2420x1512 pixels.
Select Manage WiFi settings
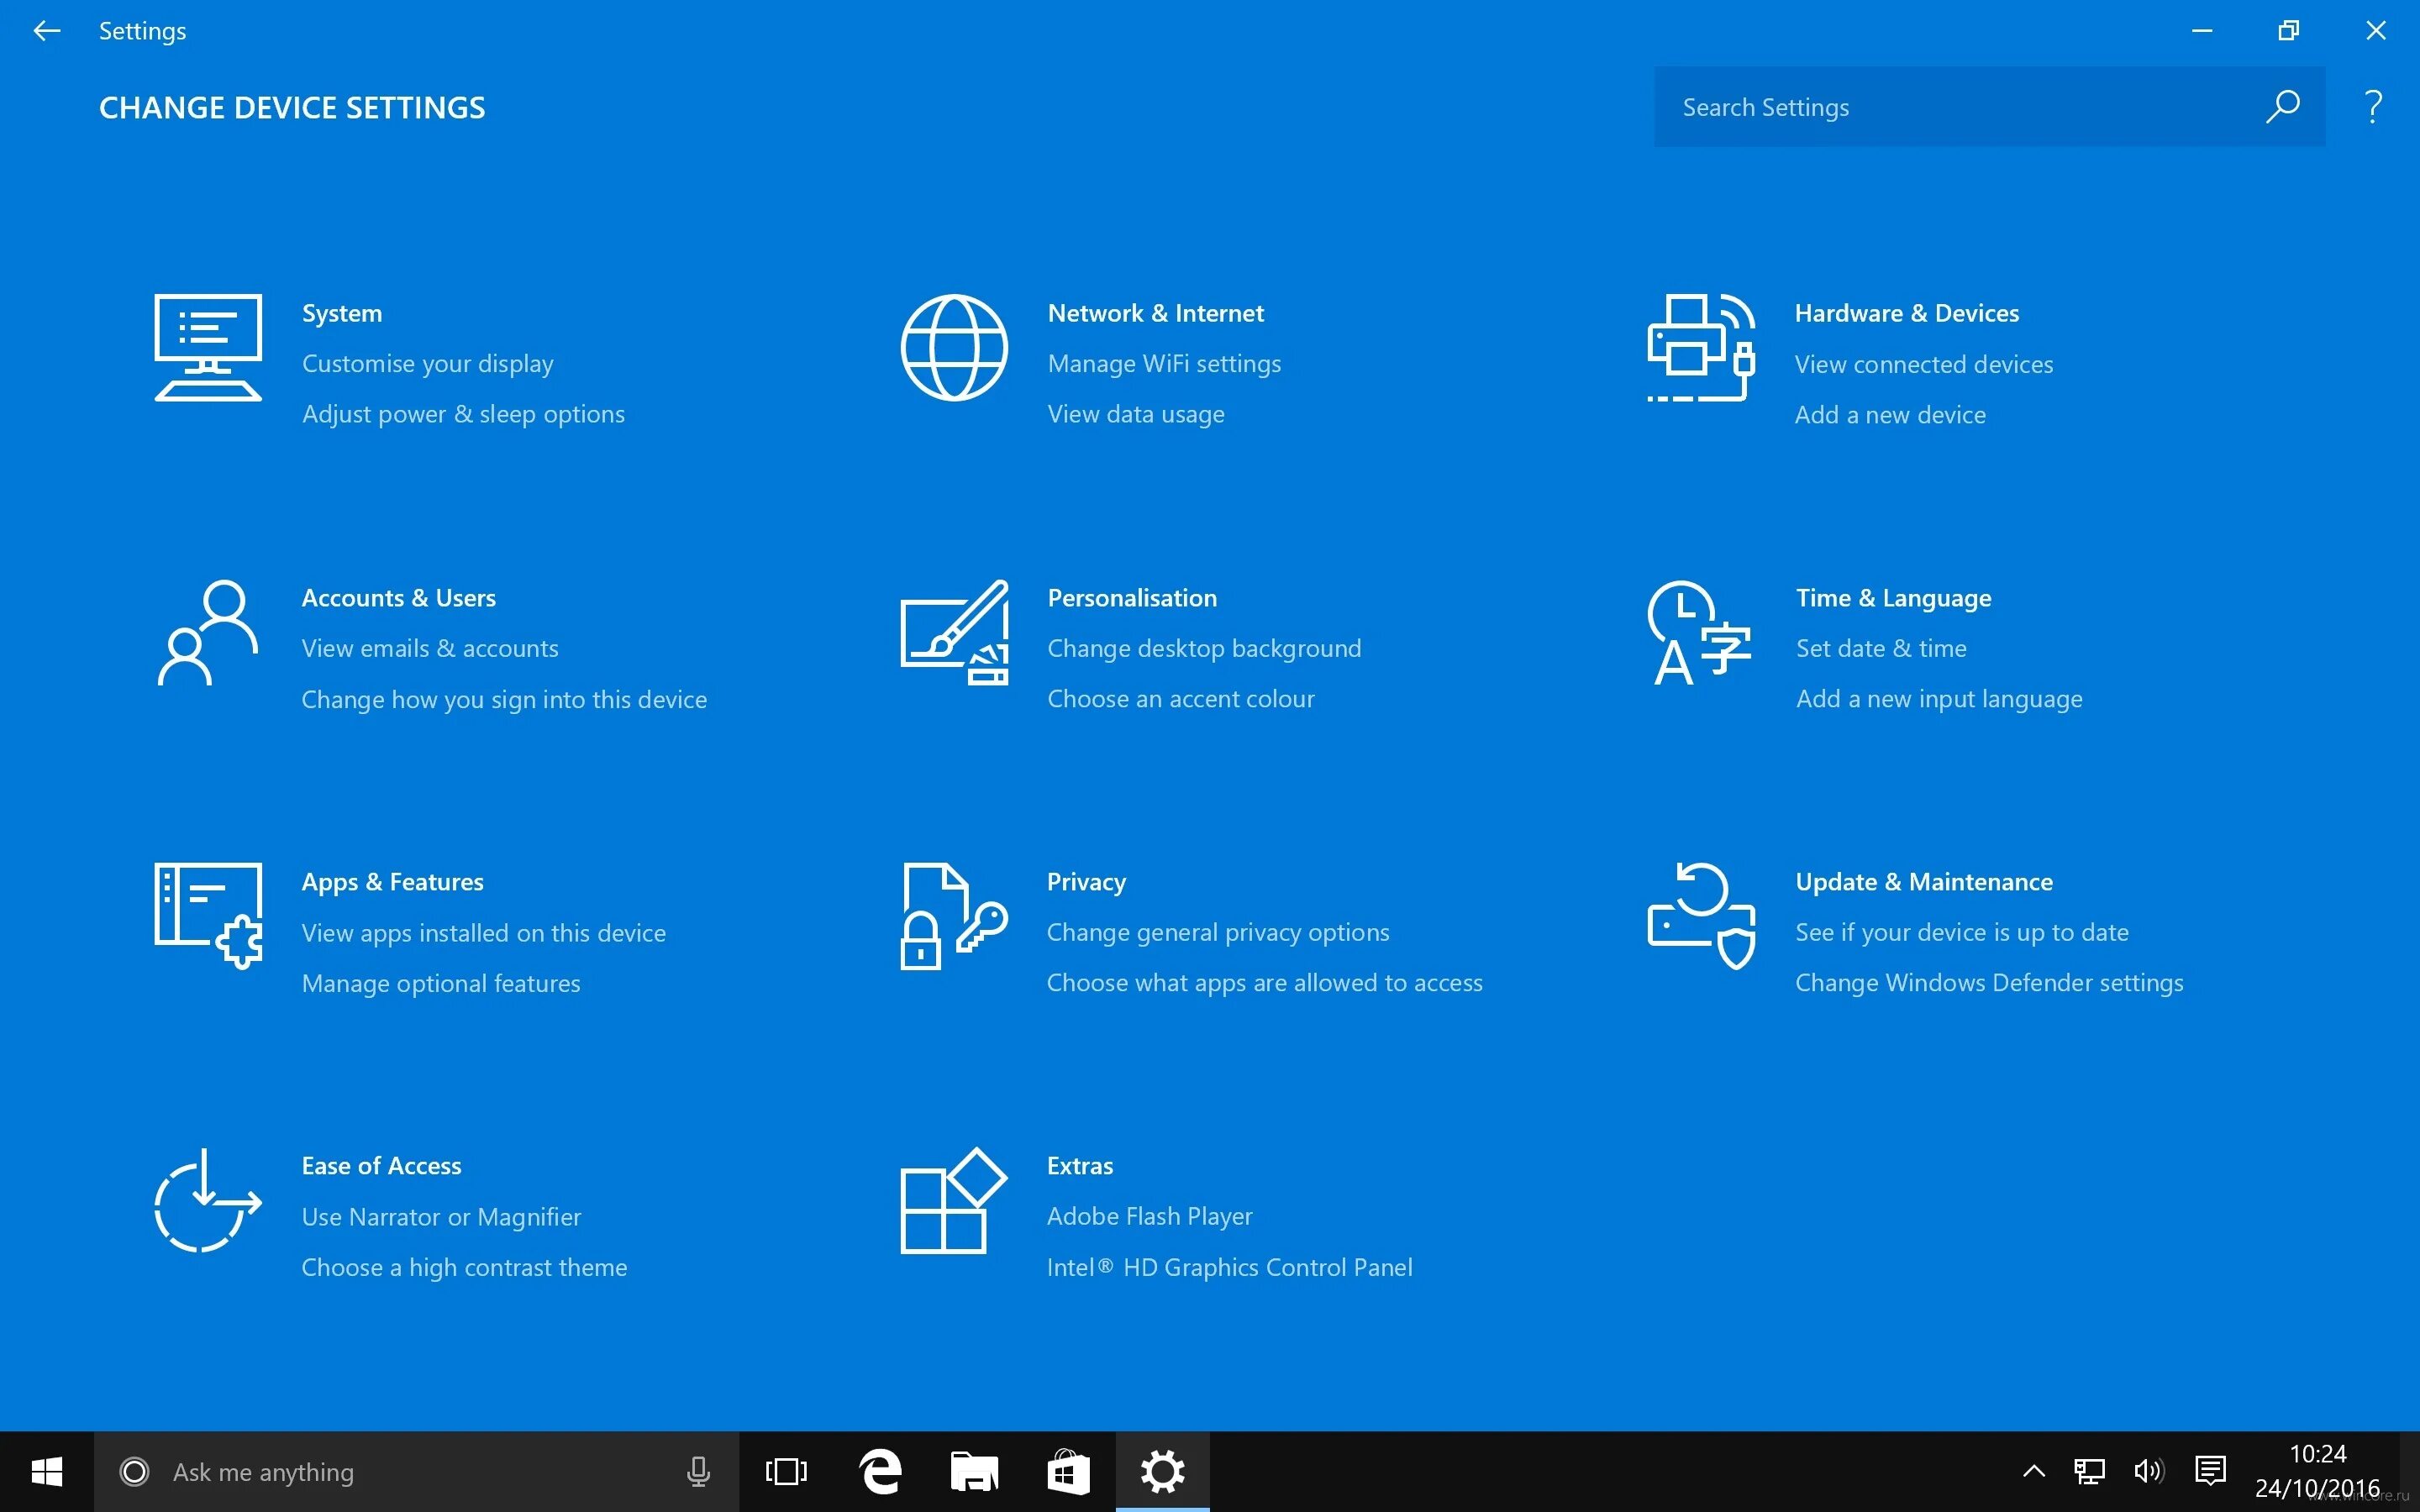(1163, 363)
